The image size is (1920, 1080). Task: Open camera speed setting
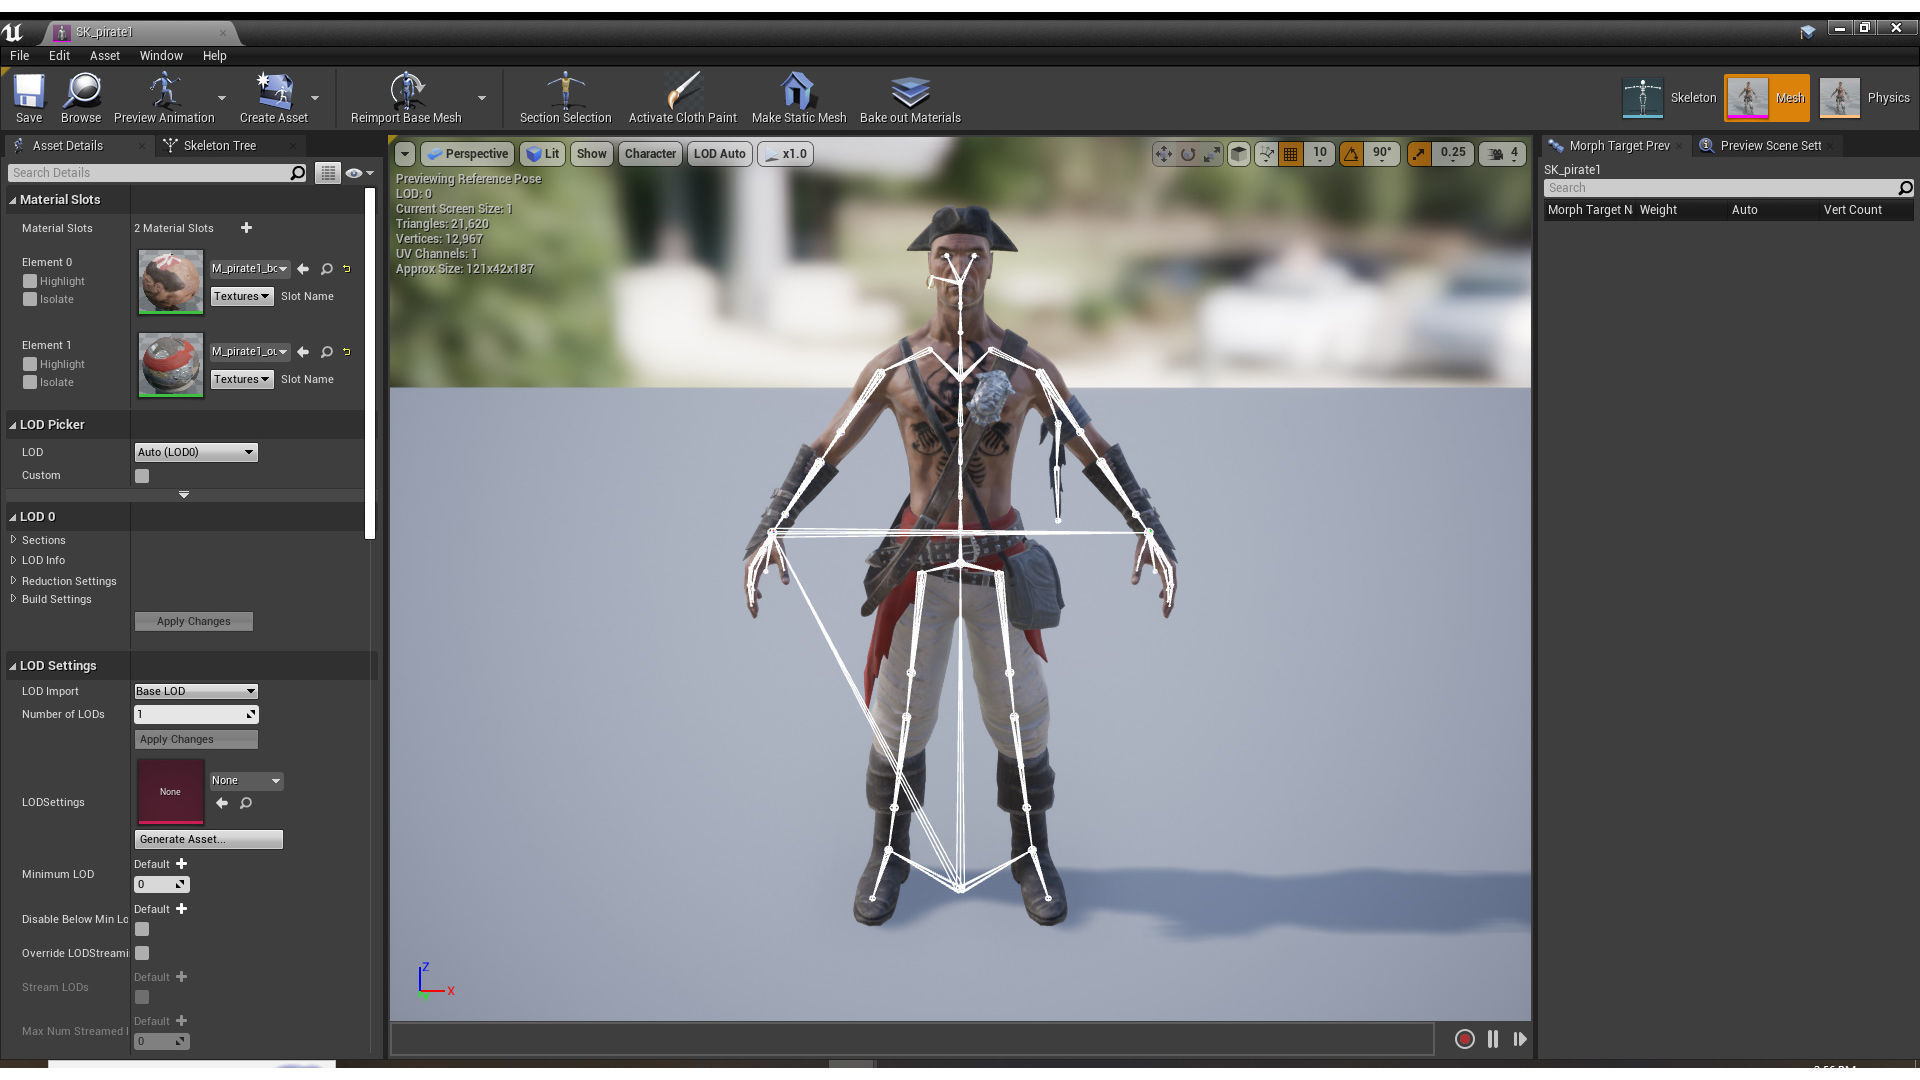(x=1503, y=154)
